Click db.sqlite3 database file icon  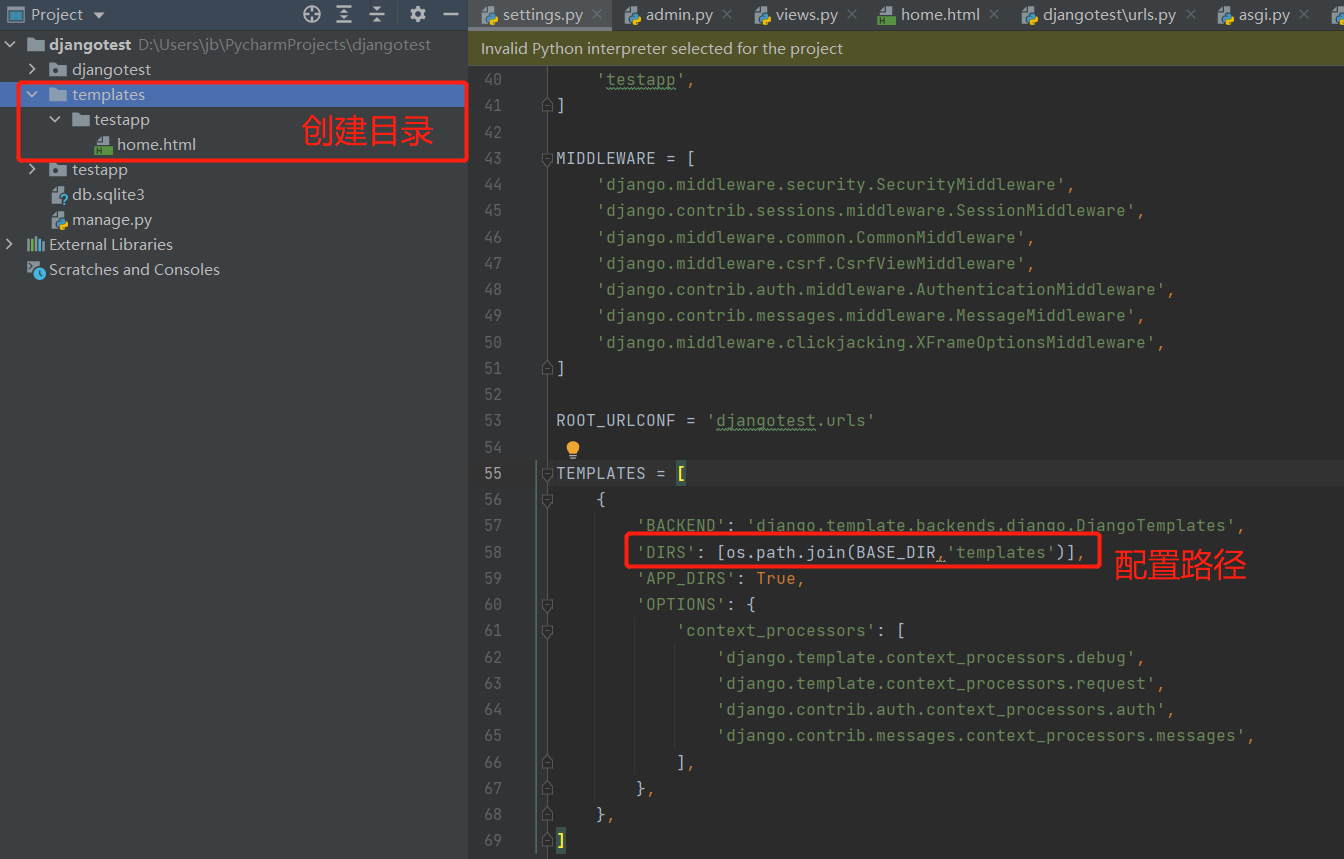pyautogui.click(x=59, y=194)
